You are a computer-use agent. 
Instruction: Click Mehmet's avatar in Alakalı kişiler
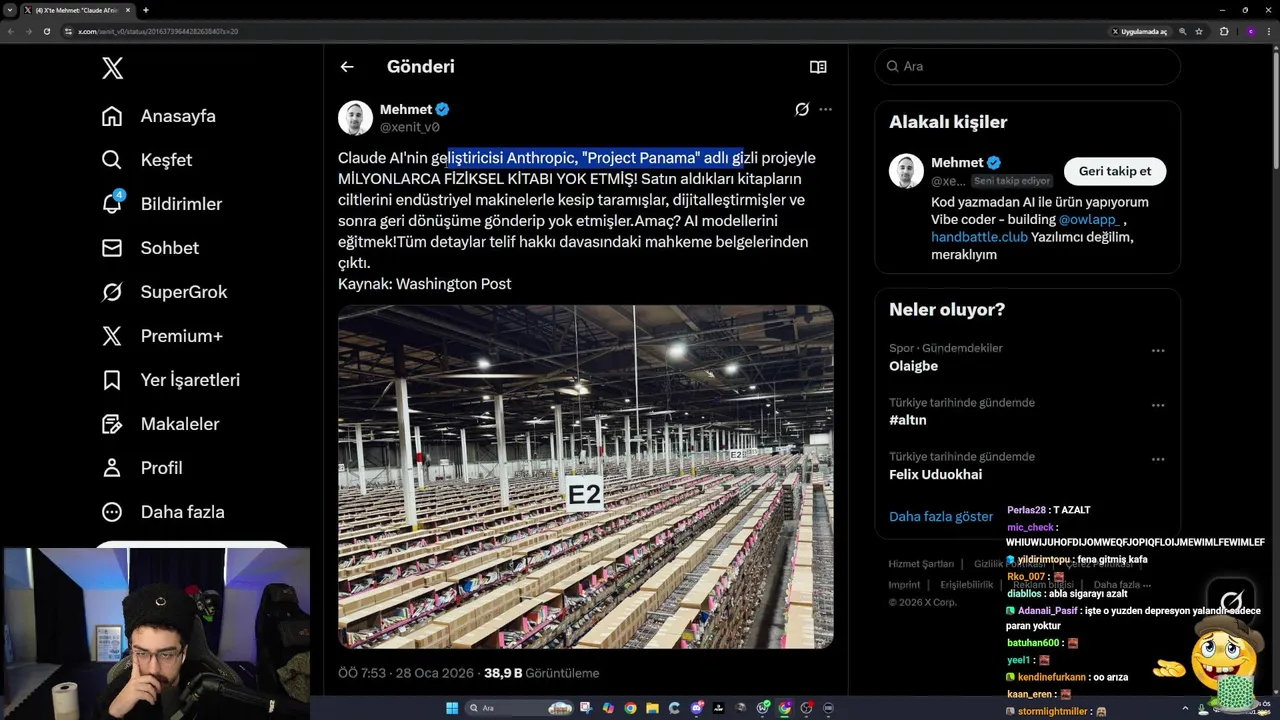906,171
